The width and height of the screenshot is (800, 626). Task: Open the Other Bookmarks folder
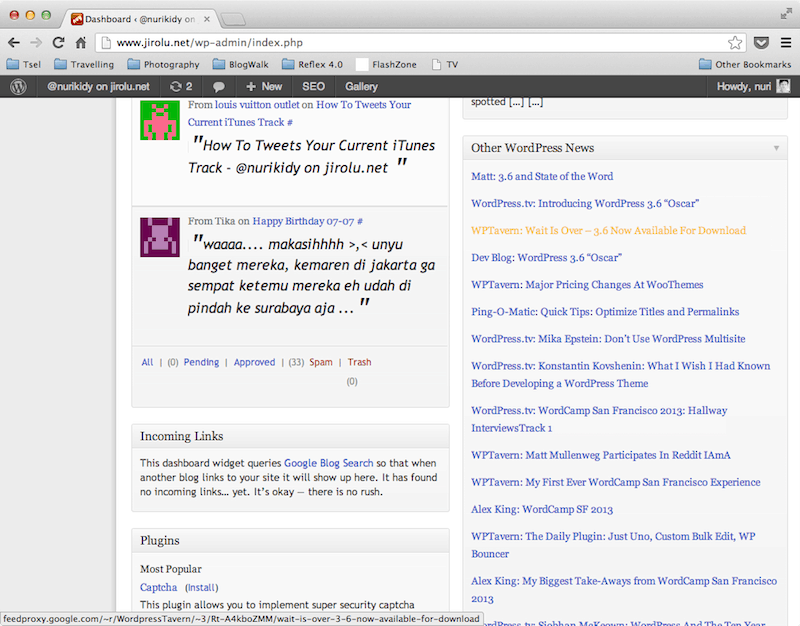[x=745, y=64]
